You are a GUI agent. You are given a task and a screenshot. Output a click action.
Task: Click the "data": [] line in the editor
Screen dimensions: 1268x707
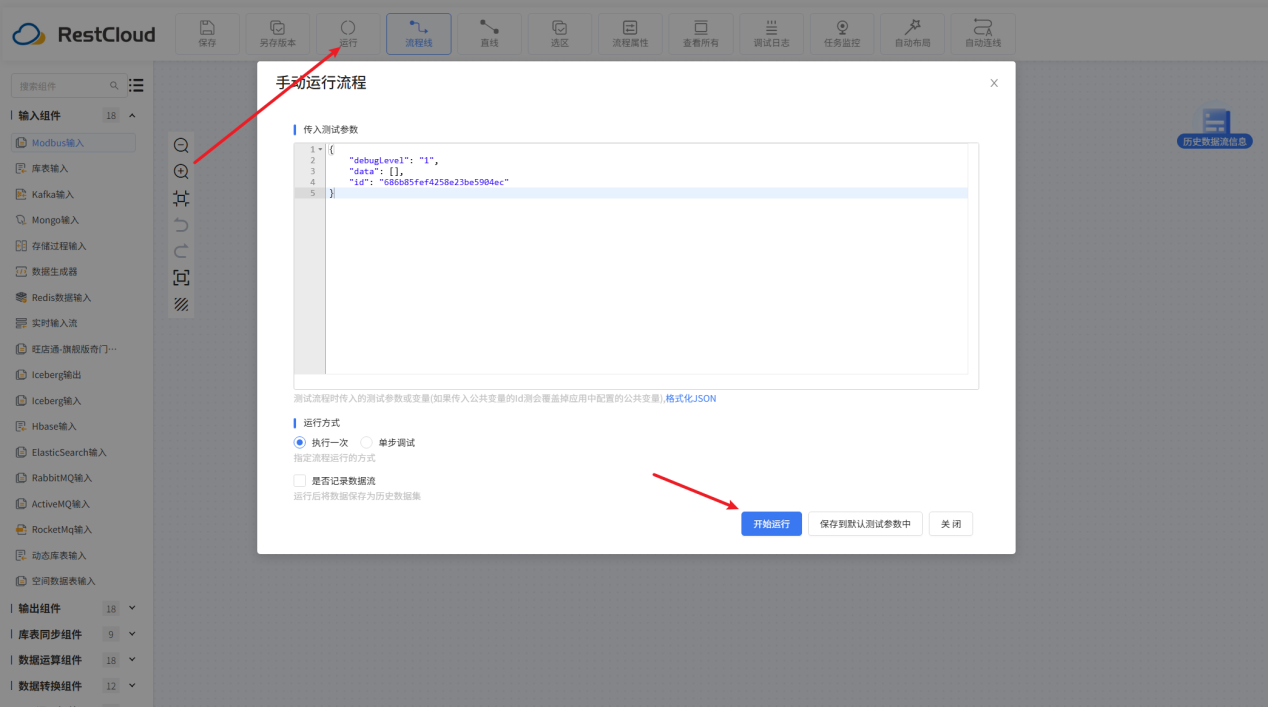376,171
